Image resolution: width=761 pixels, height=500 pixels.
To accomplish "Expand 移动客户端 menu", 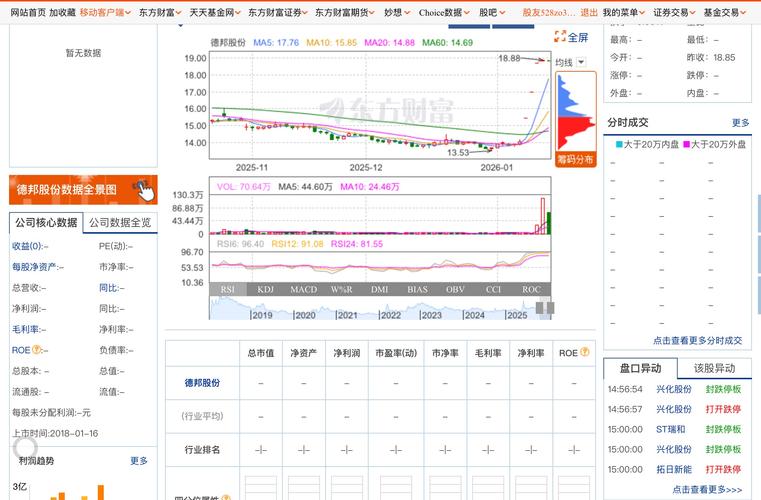I will (x=105, y=13).
